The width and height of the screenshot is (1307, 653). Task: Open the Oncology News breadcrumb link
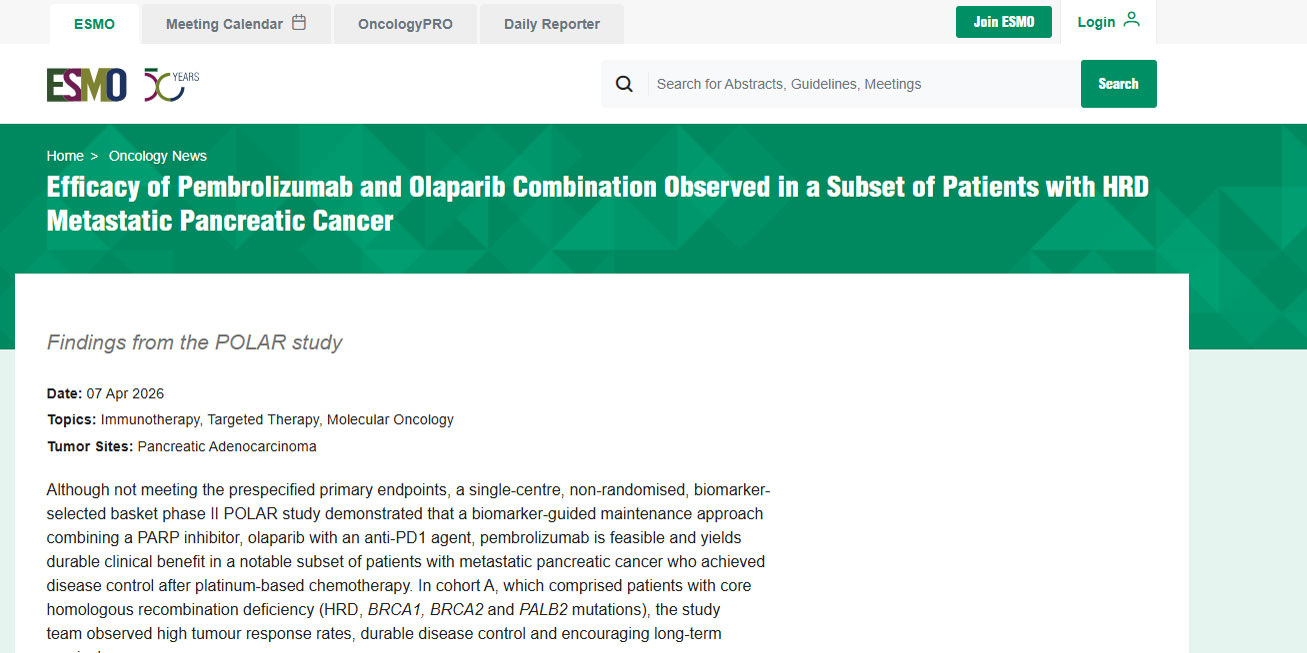pyautogui.click(x=158, y=156)
